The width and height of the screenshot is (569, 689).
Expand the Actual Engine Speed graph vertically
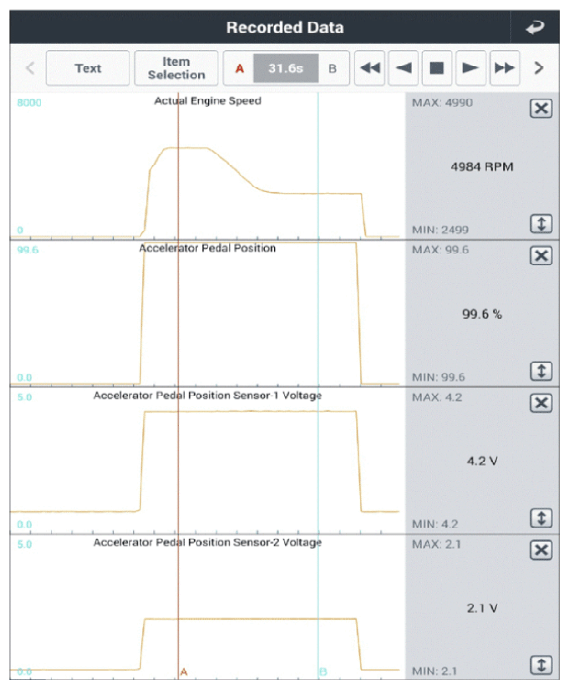click(541, 224)
